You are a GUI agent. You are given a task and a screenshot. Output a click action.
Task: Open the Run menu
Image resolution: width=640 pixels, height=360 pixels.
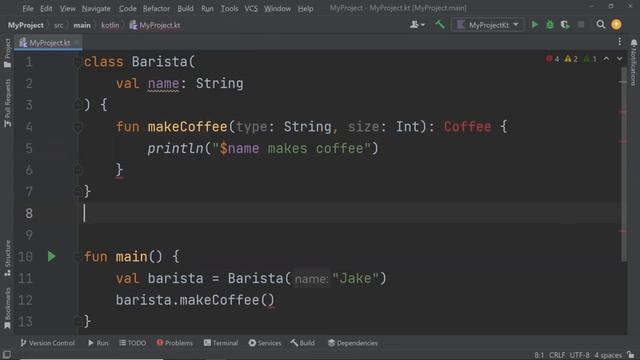pyautogui.click(x=207, y=8)
